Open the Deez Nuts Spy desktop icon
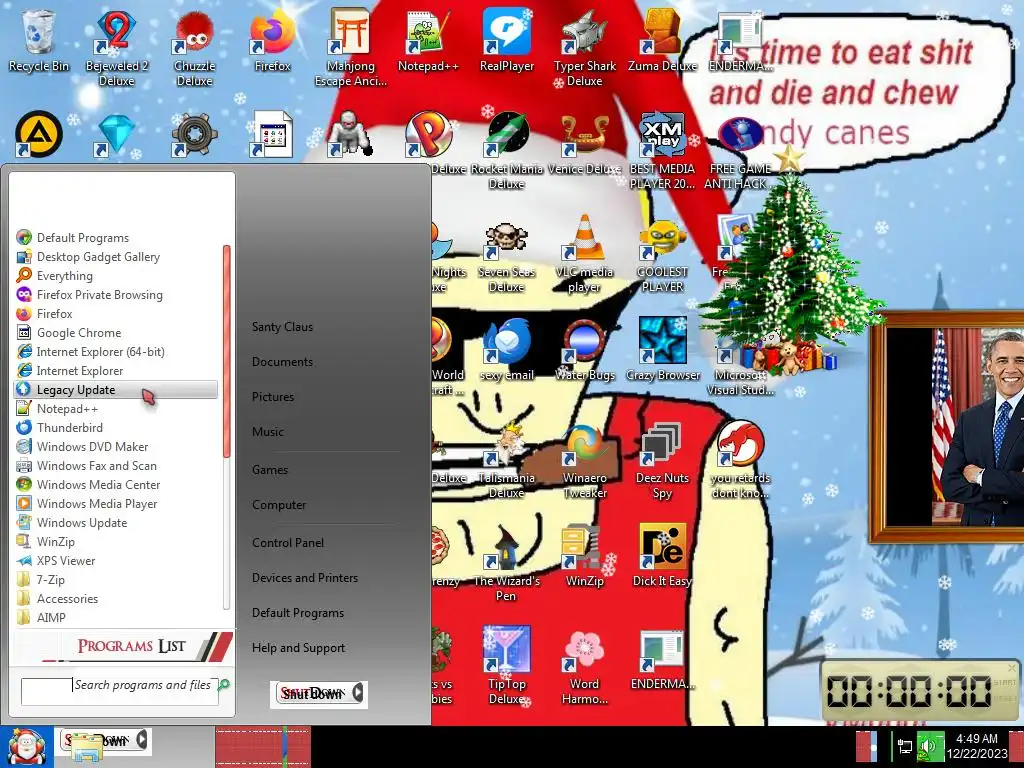The height and width of the screenshot is (768, 1024). coord(662,461)
